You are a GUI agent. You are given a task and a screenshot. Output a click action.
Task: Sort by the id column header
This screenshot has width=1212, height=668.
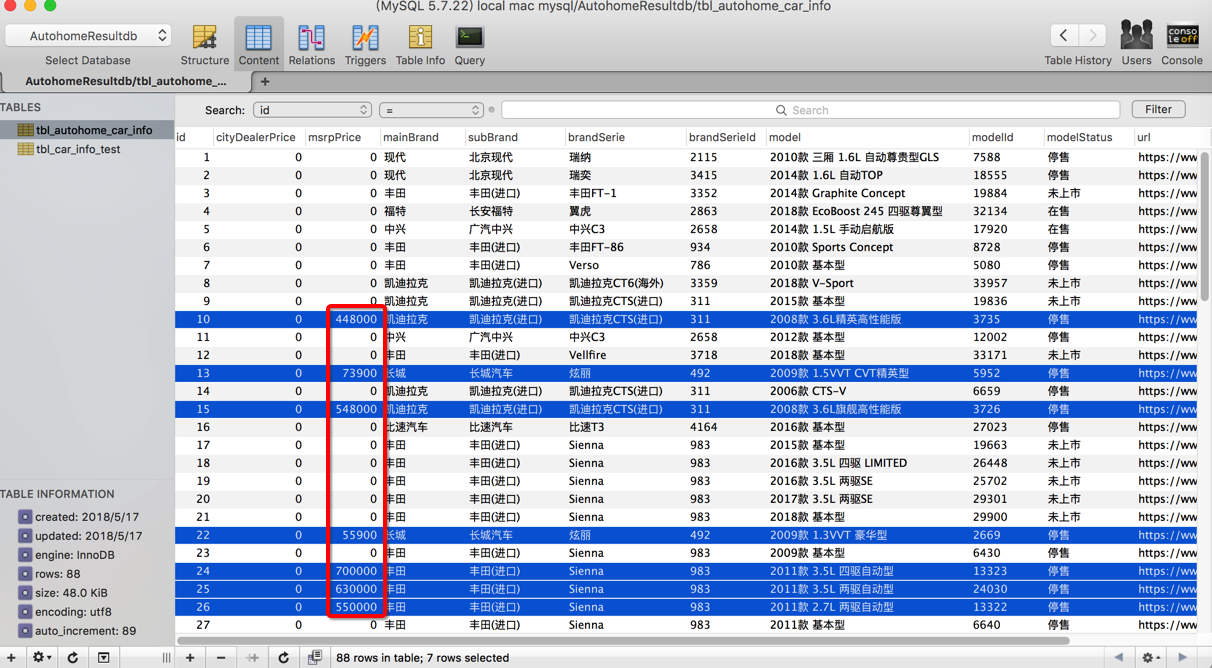pos(194,137)
